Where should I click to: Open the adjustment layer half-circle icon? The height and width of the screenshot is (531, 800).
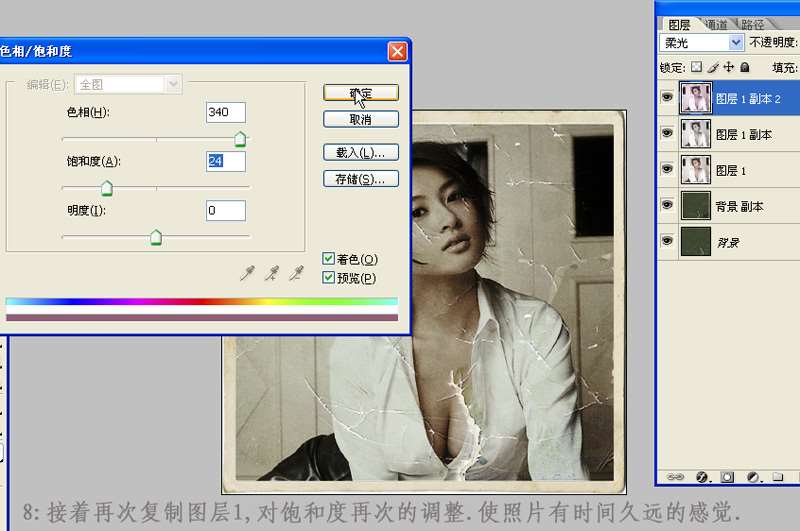(751, 477)
